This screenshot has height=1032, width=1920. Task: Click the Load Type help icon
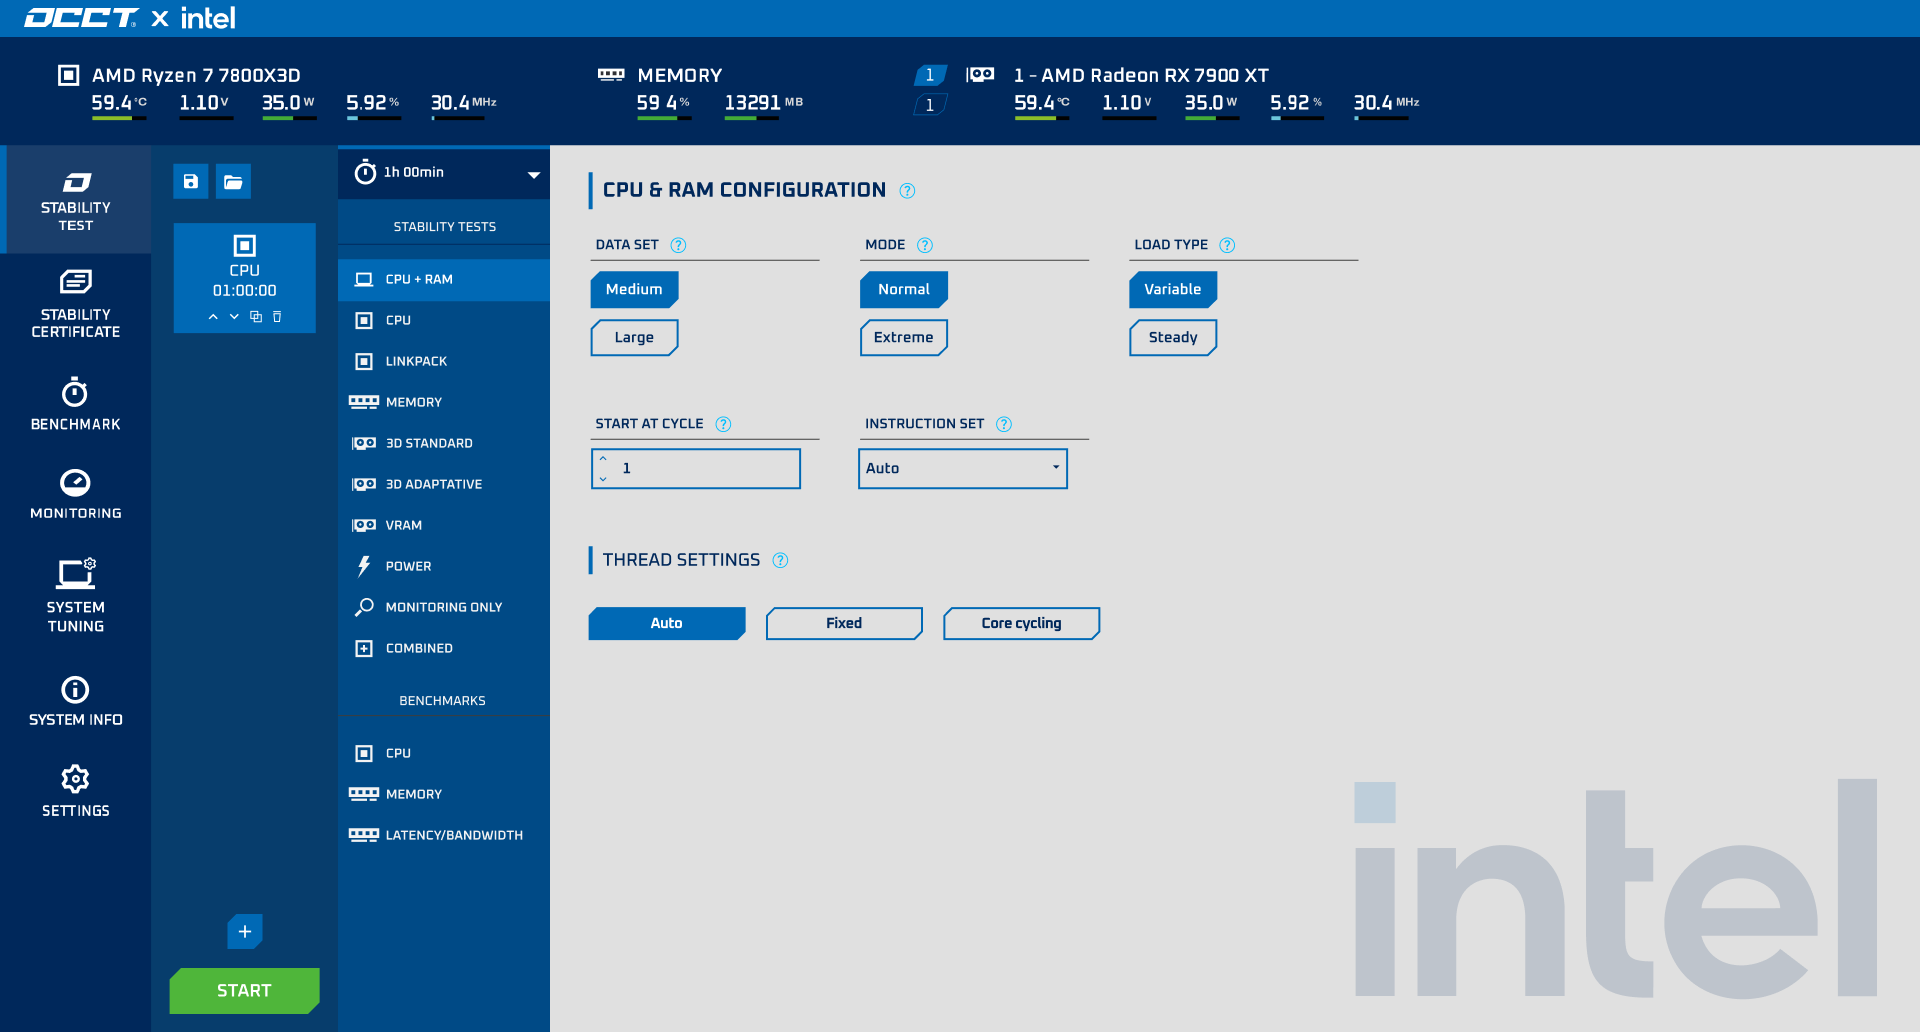[1227, 245]
